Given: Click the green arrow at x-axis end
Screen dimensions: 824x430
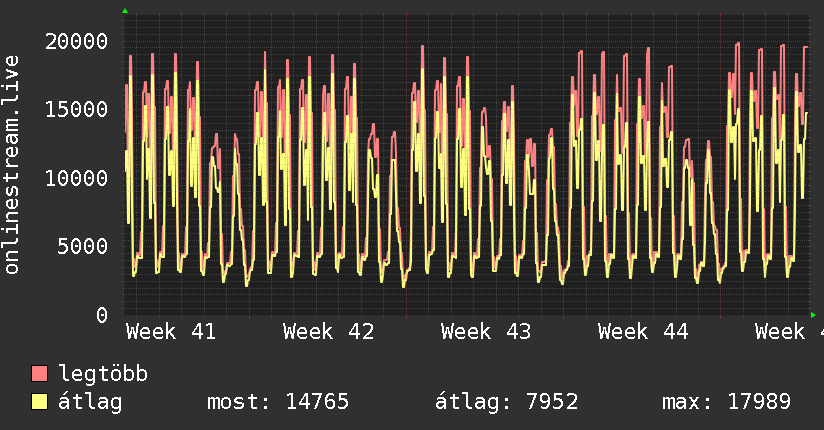Looking at the screenshot, I should pos(813,315).
